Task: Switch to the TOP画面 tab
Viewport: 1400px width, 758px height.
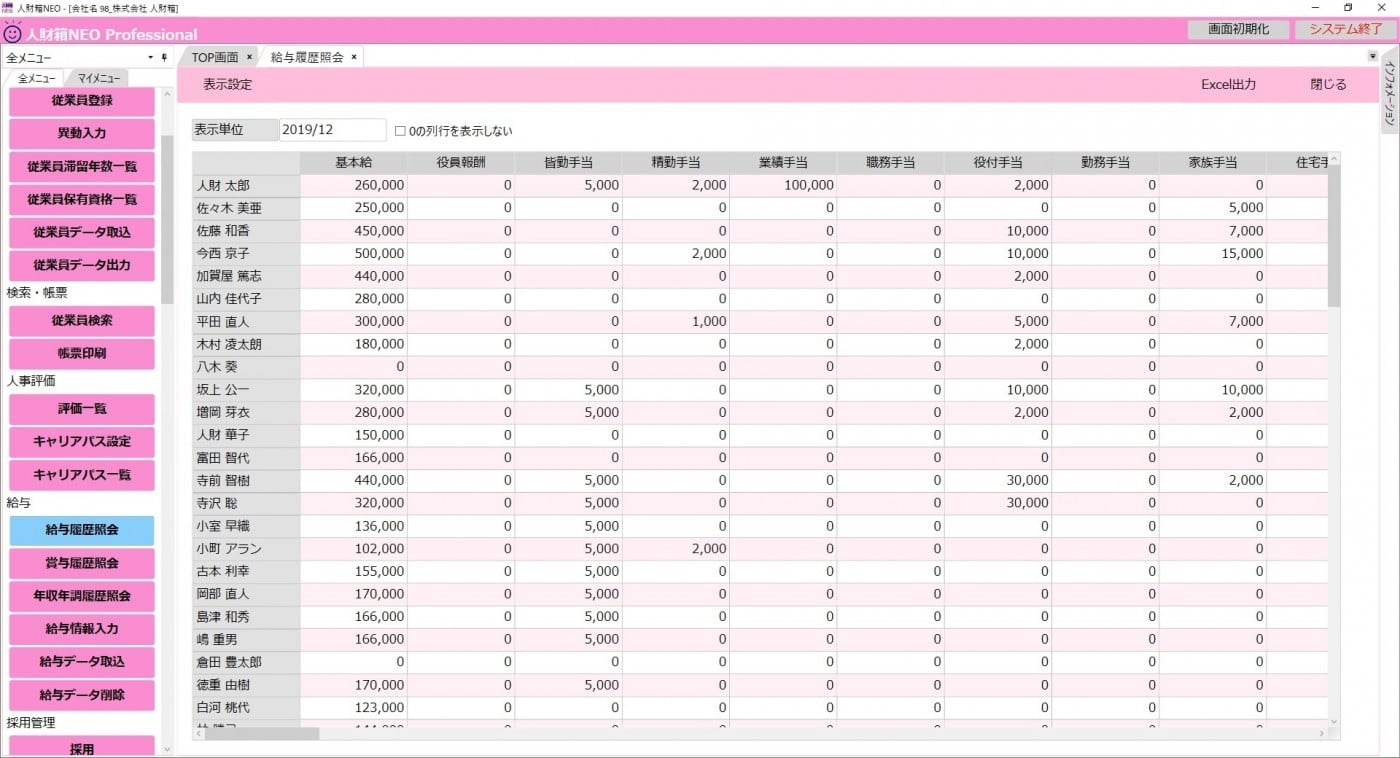Action: click(x=215, y=57)
